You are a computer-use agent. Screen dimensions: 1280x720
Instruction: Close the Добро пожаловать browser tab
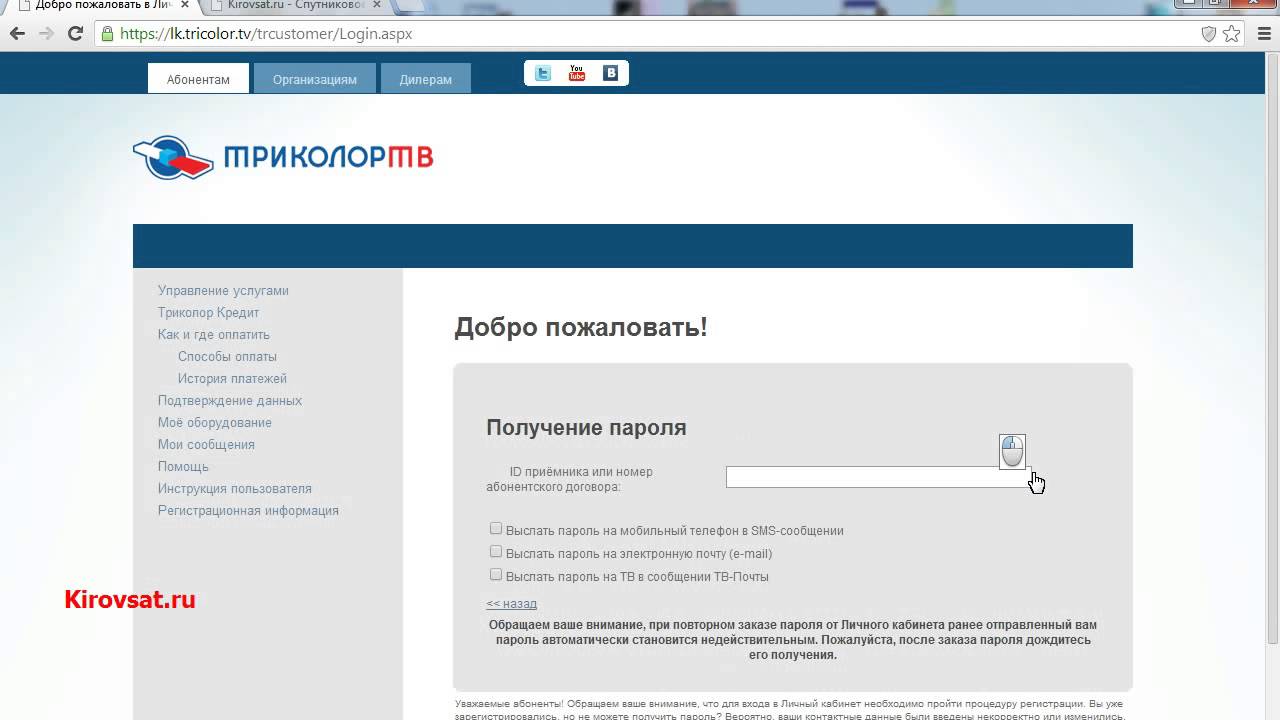point(185,5)
